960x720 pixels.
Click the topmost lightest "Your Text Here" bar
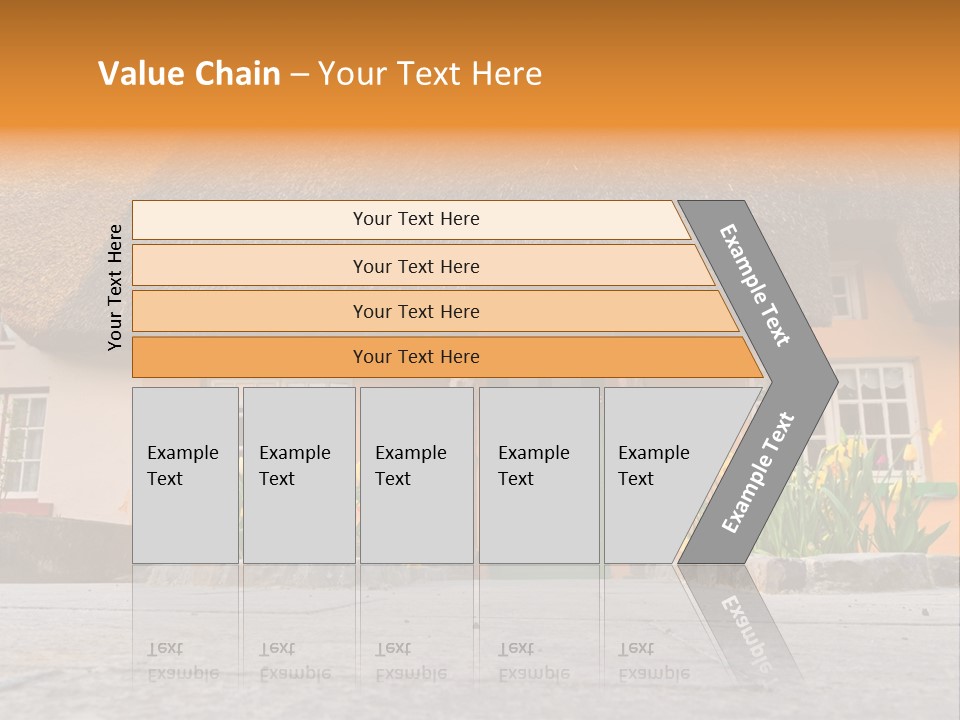[x=416, y=219]
